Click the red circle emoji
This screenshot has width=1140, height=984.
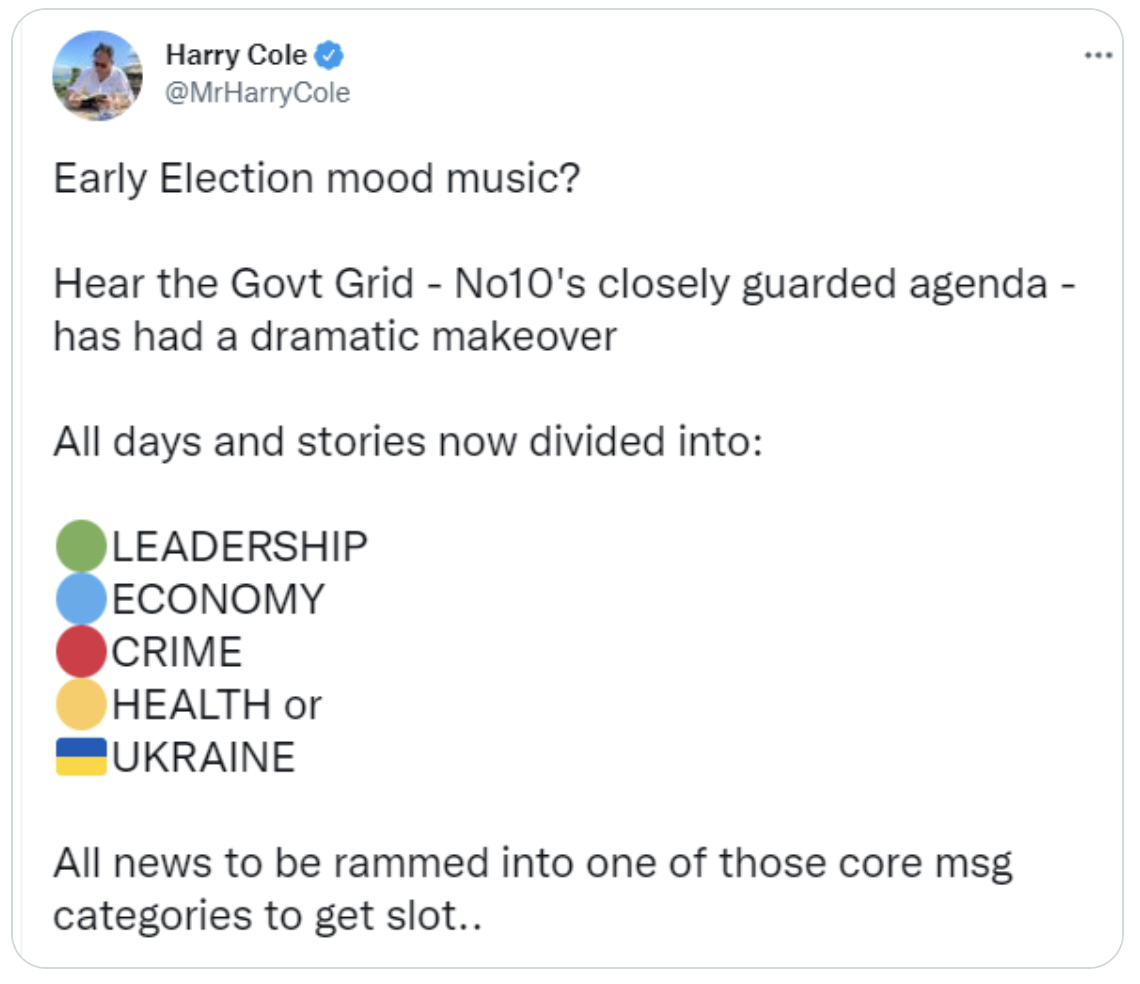click(81, 652)
